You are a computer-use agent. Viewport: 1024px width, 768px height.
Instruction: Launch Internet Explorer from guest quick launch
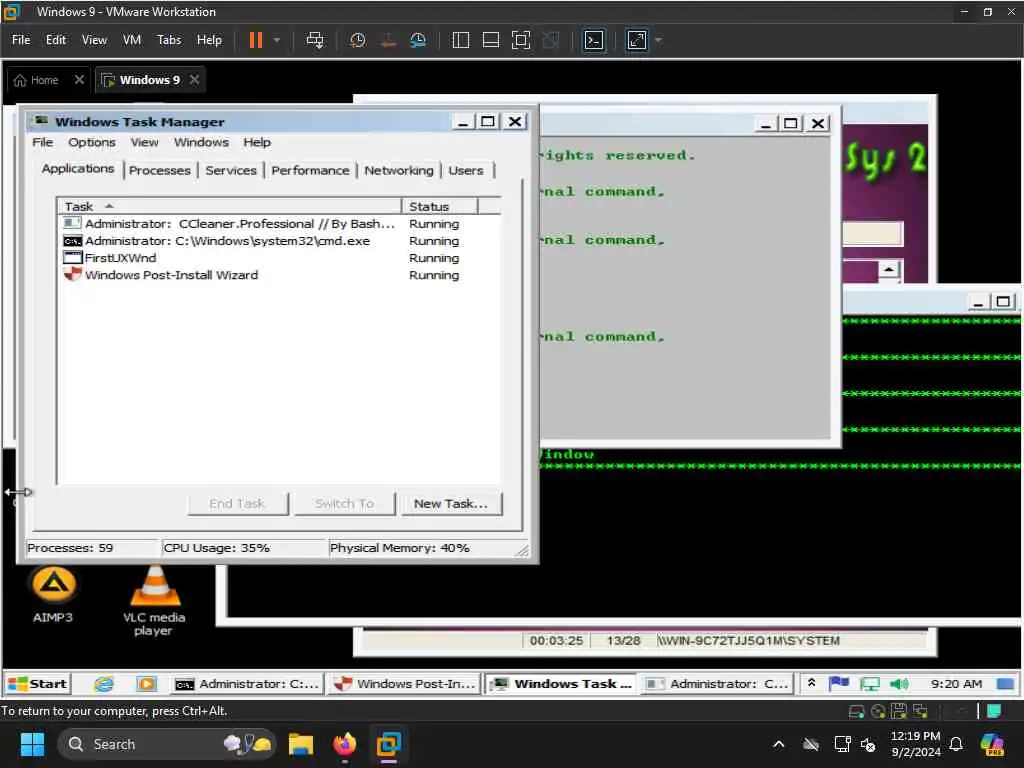point(104,684)
